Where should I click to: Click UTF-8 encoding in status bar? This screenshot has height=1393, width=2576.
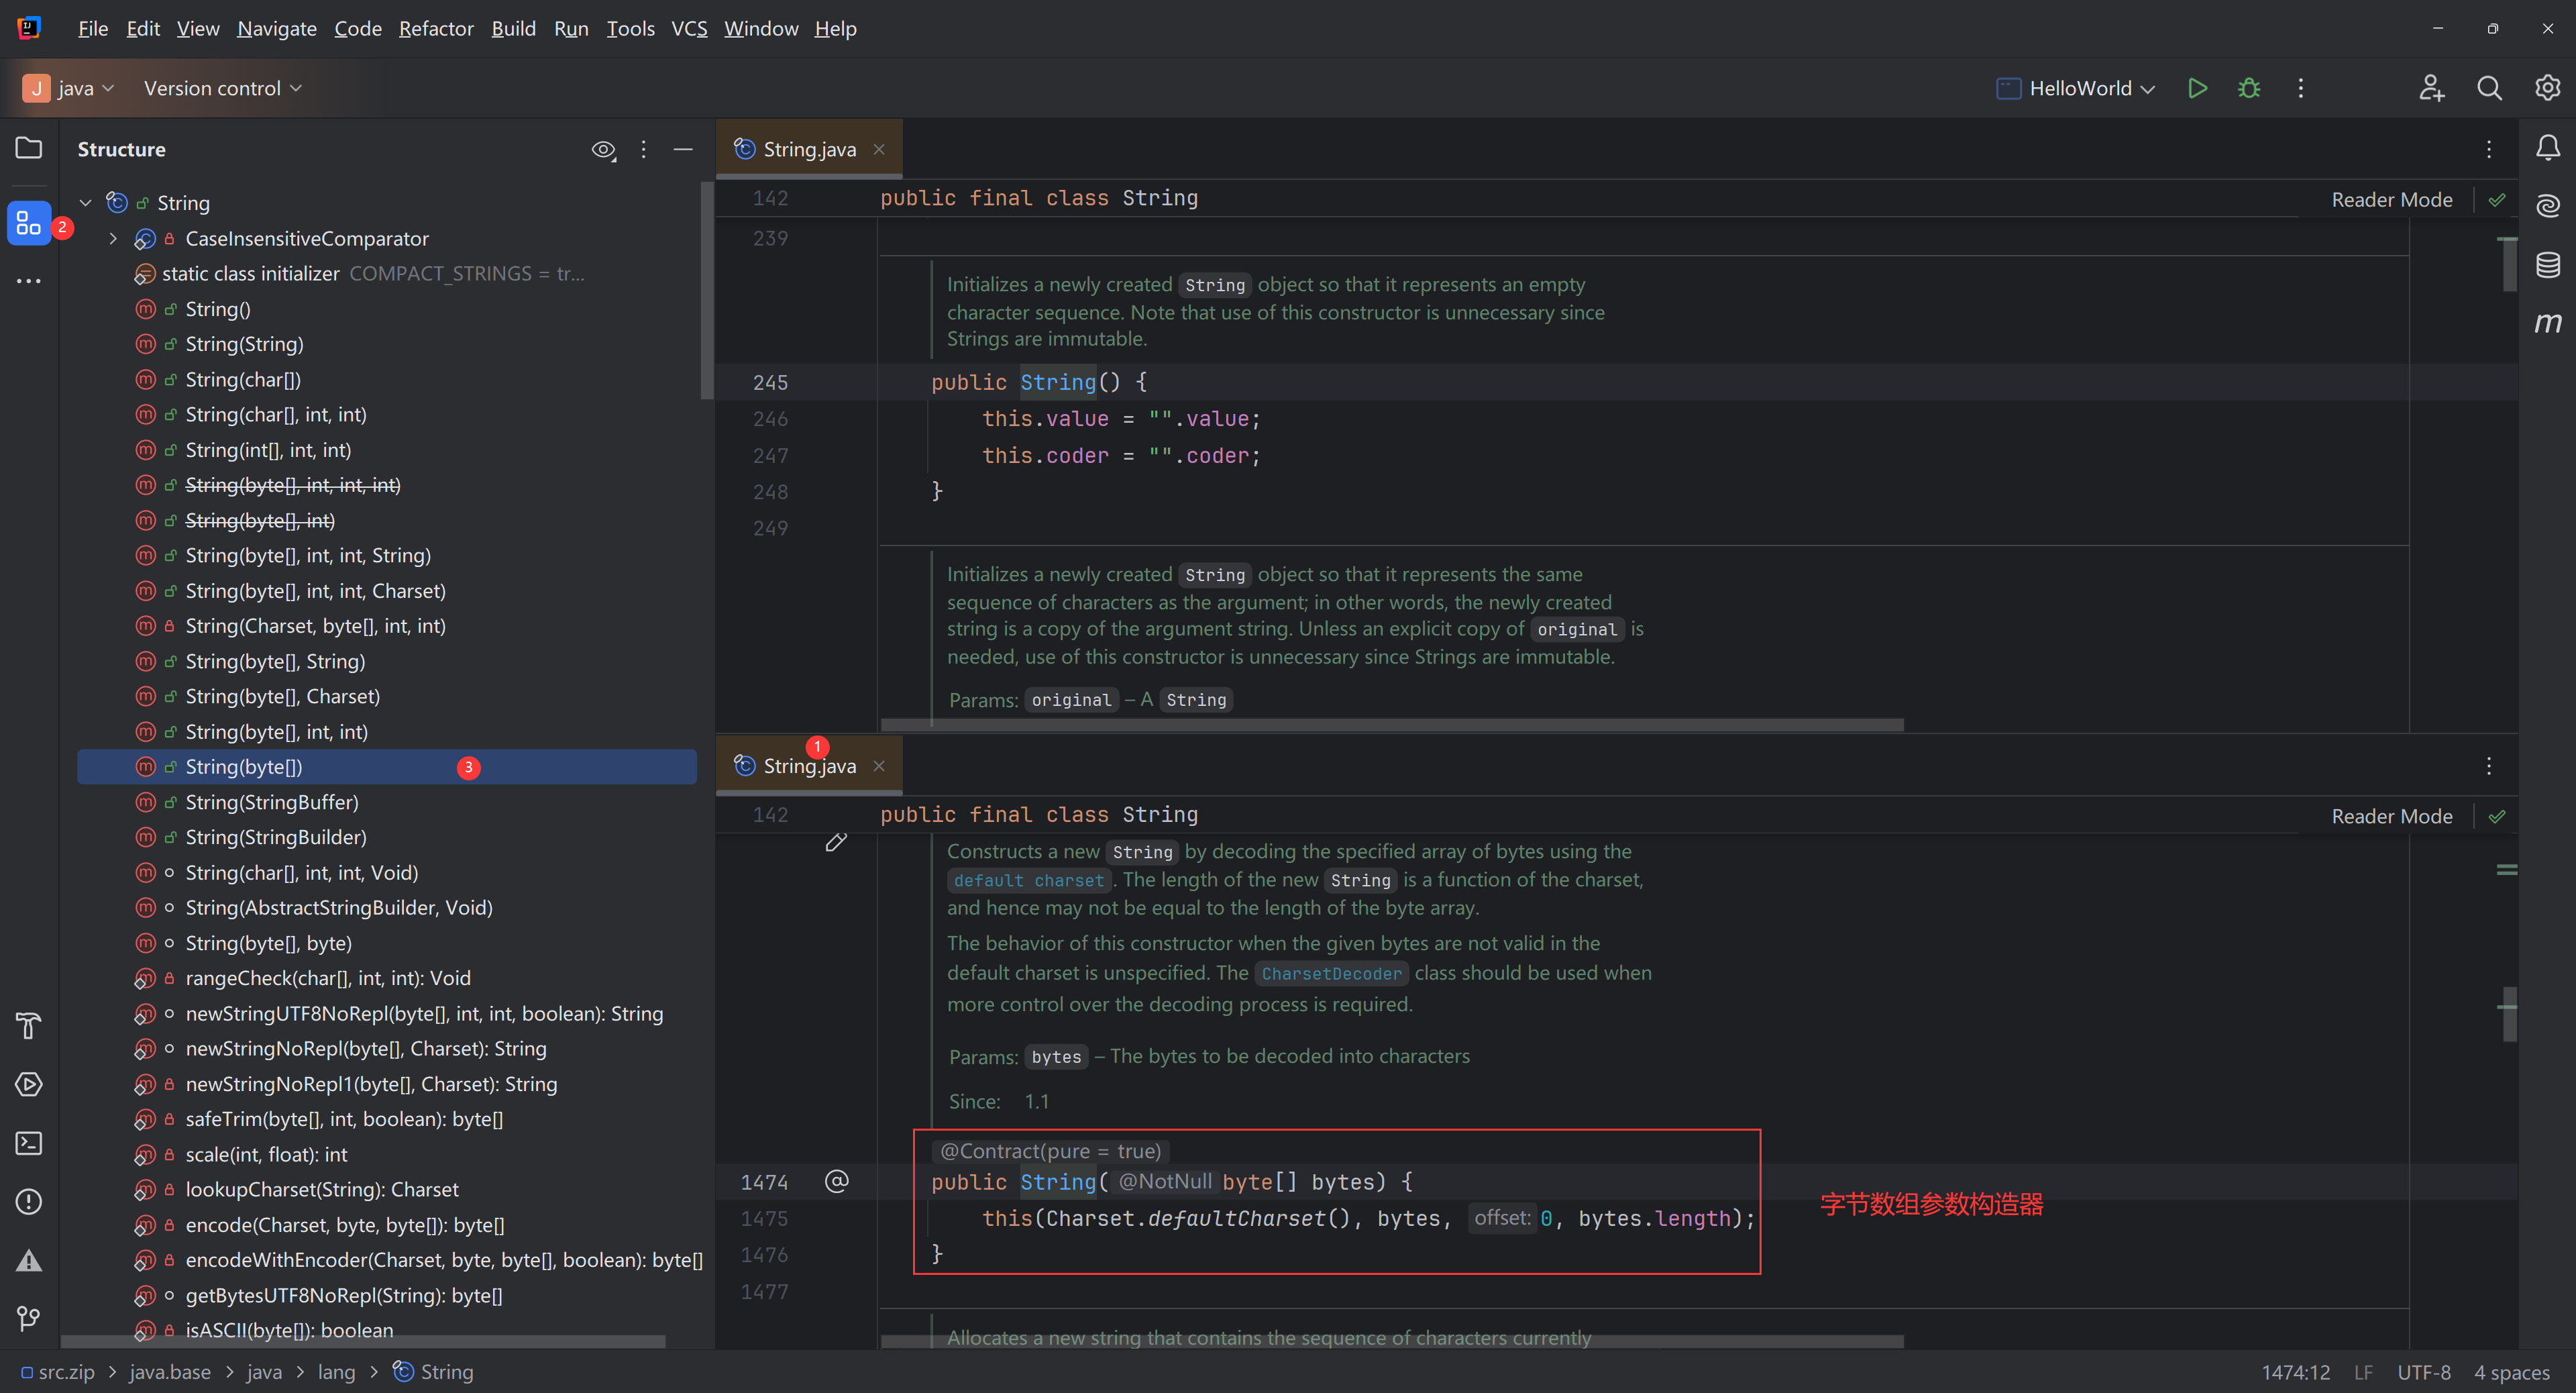pos(2423,1372)
